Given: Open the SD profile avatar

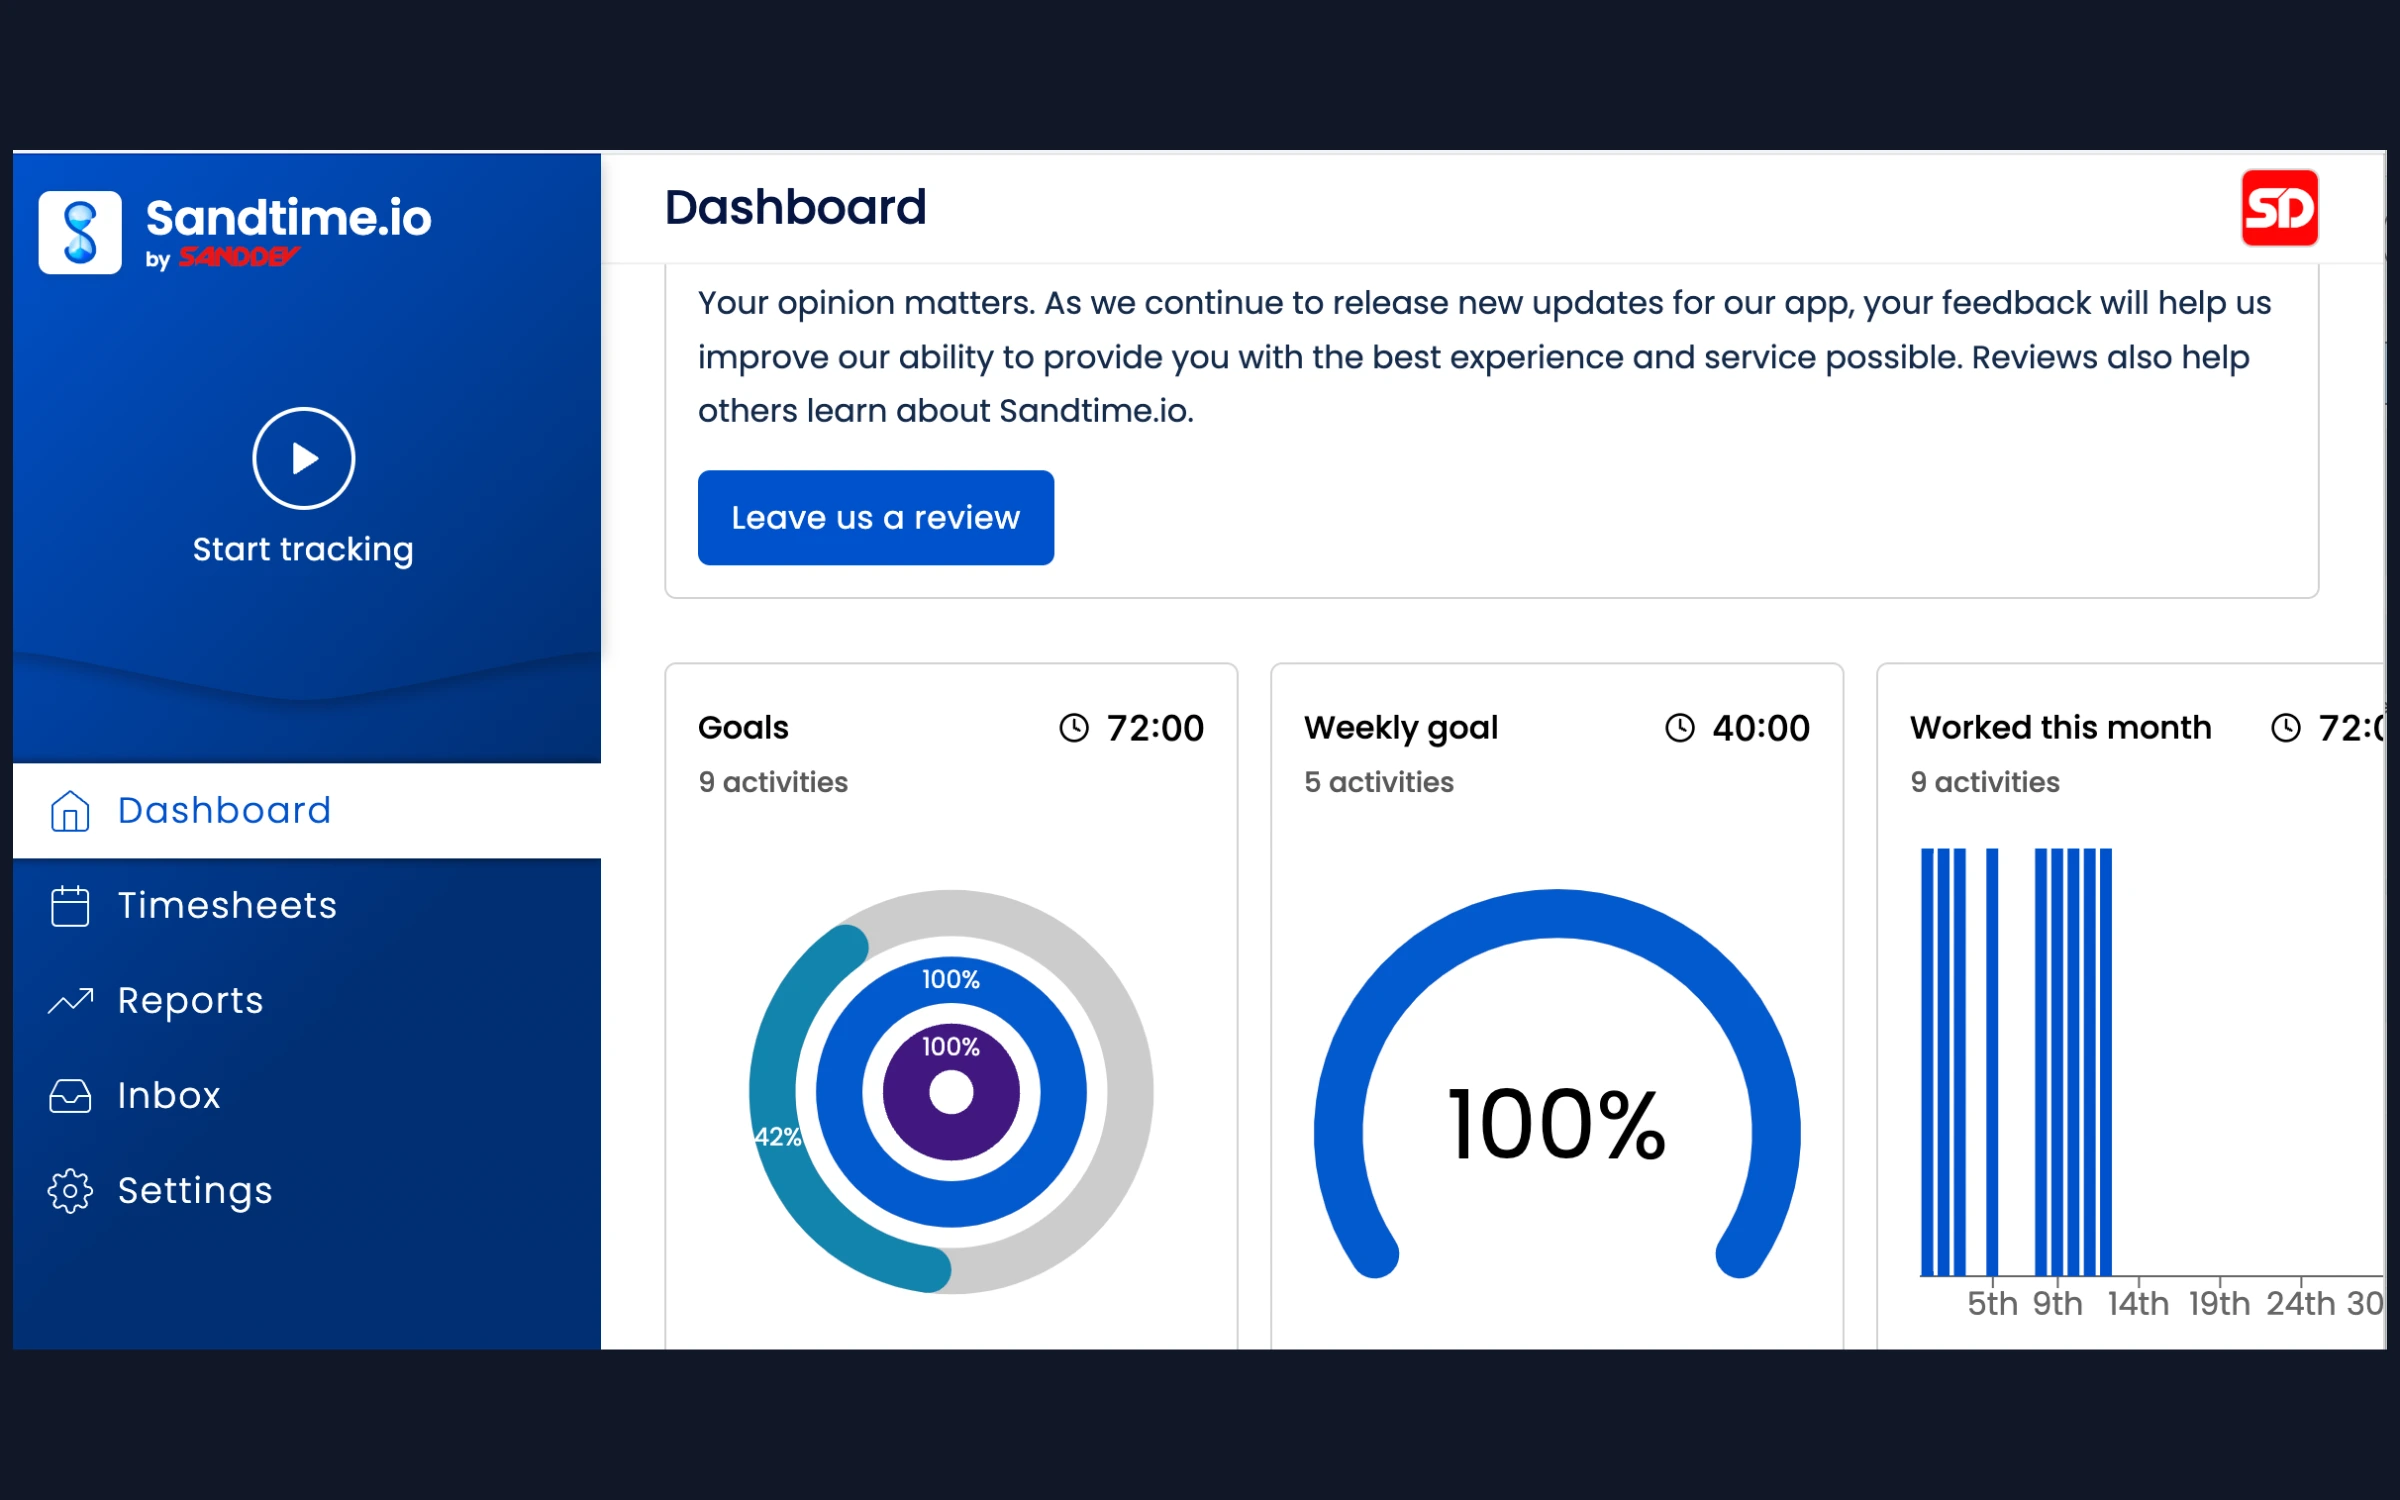Looking at the screenshot, I should point(2279,208).
